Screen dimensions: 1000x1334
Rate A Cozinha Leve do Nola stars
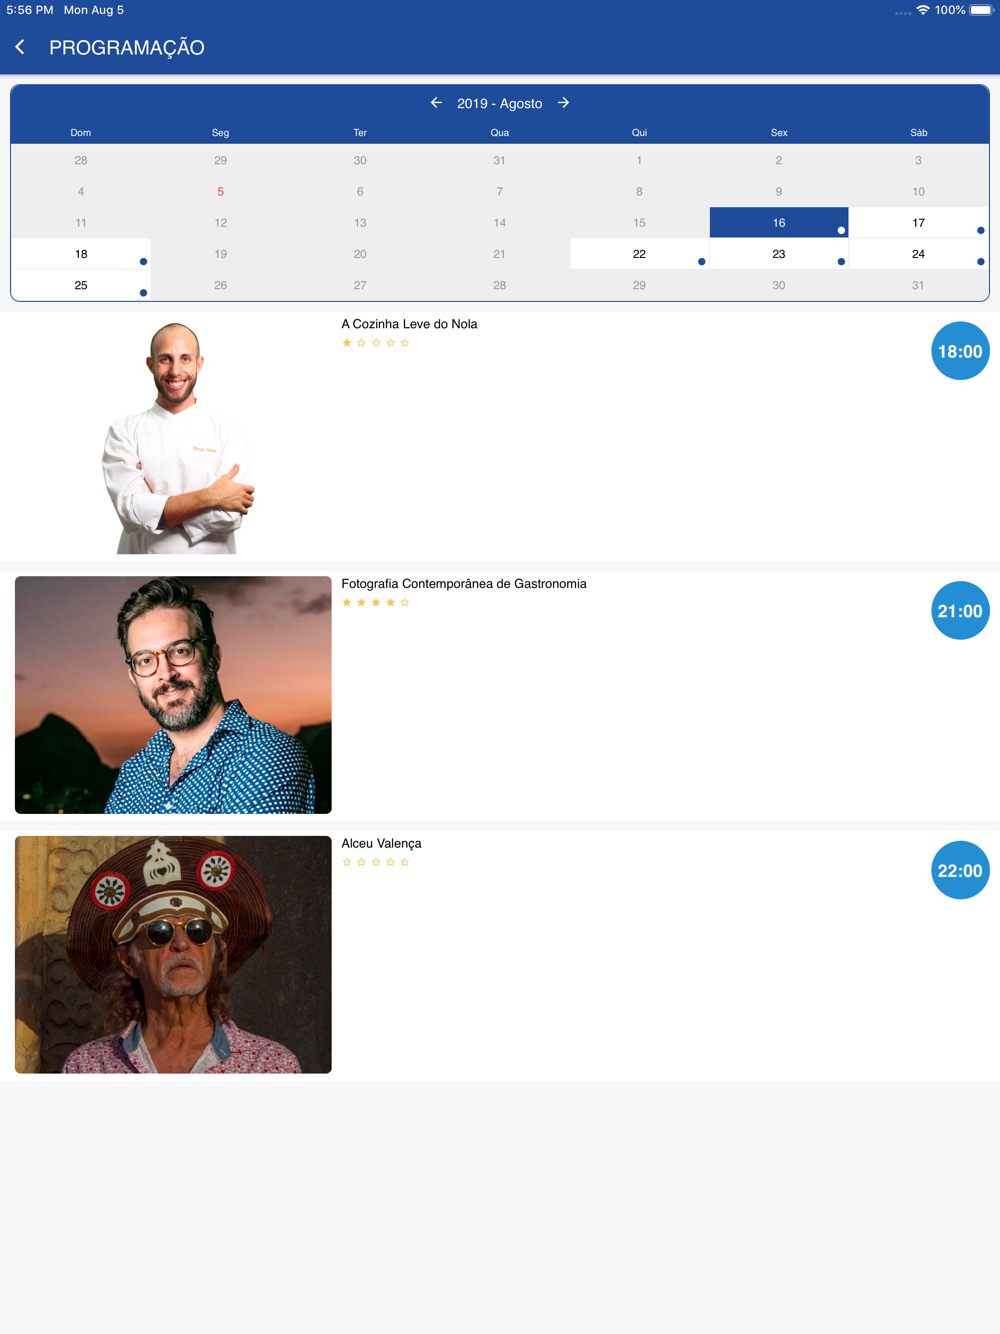(x=376, y=343)
